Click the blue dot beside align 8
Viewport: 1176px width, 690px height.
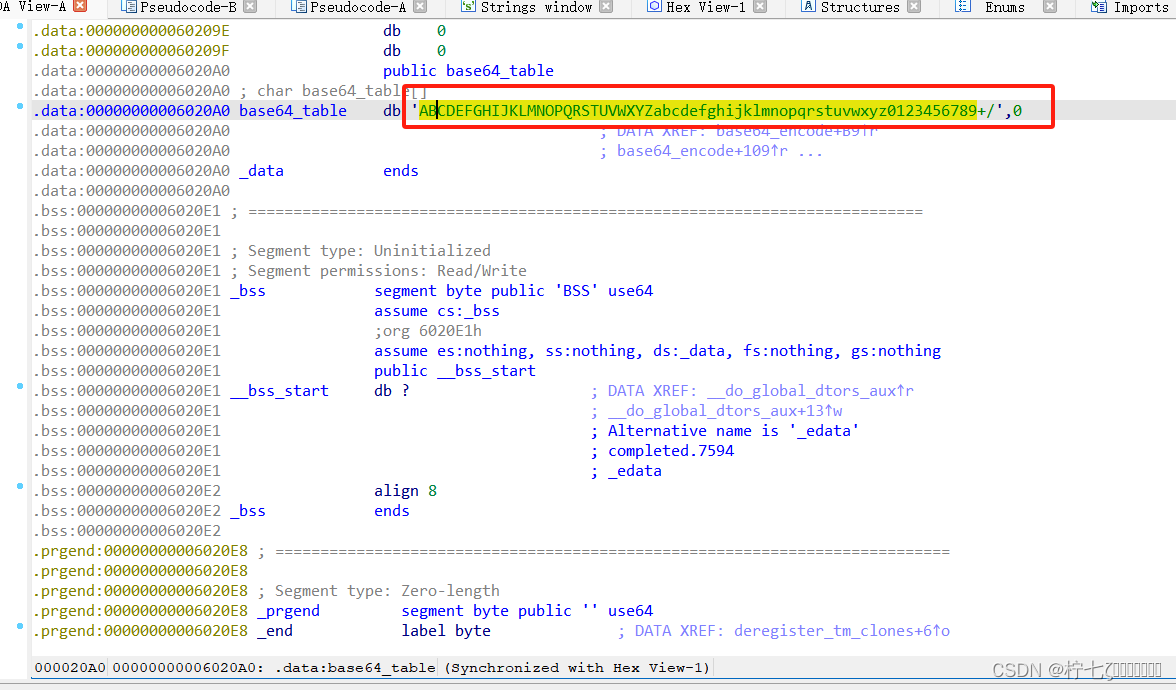coord(20,486)
